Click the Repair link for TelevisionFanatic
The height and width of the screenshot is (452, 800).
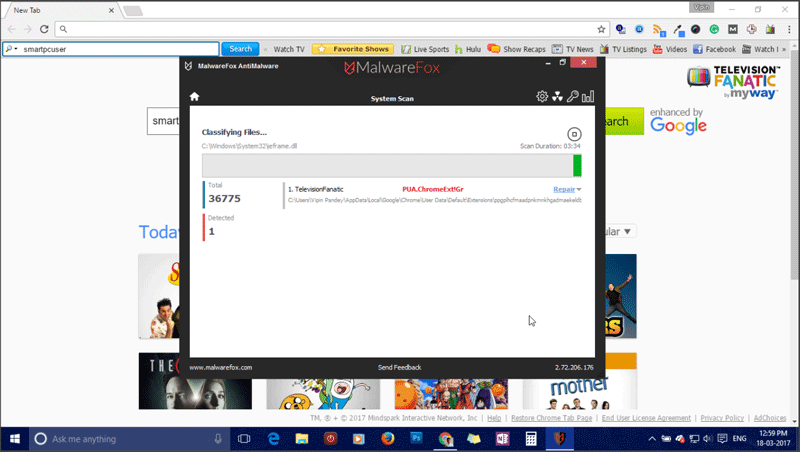(x=564, y=189)
